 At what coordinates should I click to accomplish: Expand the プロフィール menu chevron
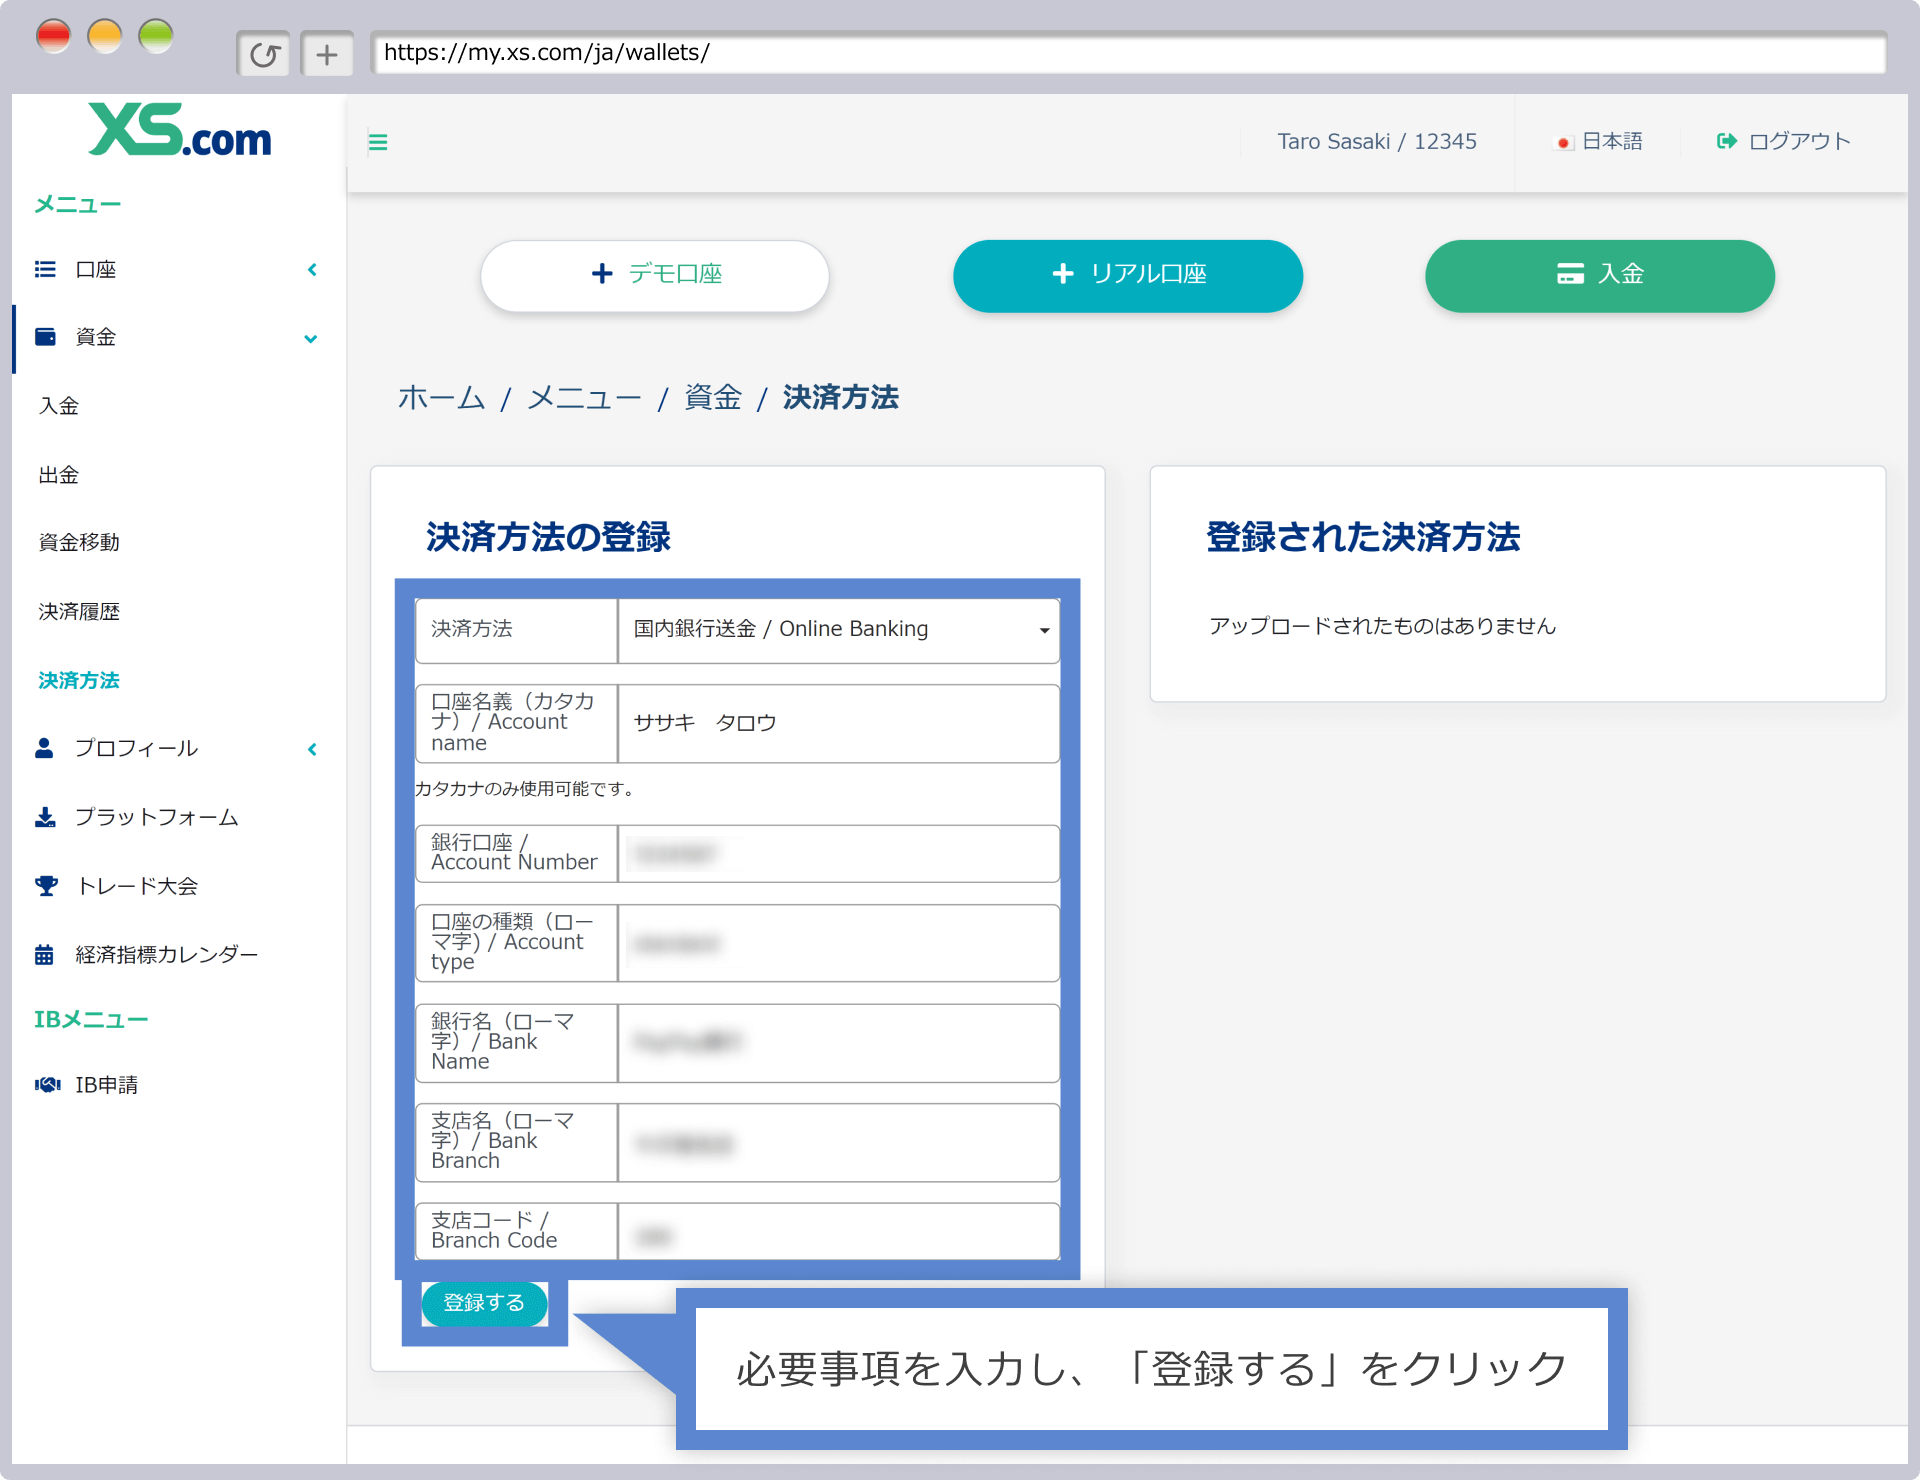(x=313, y=749)
